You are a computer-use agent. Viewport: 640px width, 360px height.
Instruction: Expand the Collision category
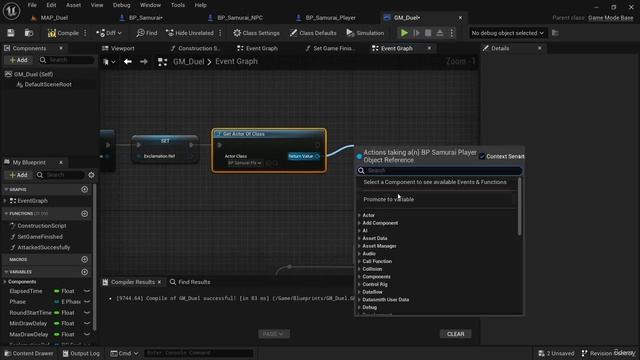[x=359, y=269]
